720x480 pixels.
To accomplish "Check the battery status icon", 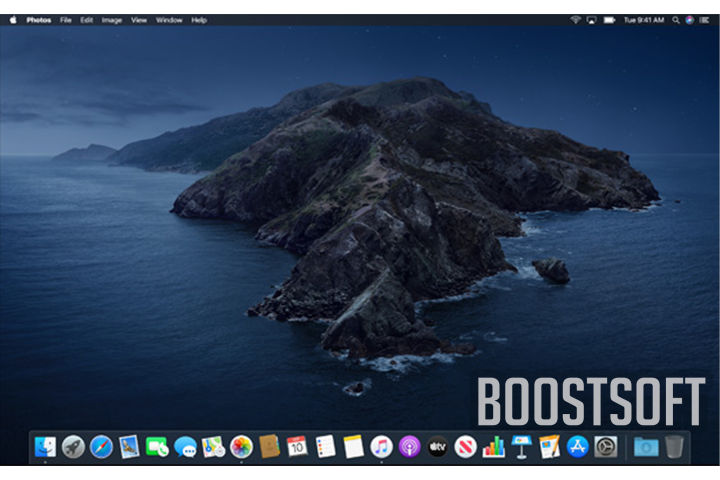I will 609,20.
